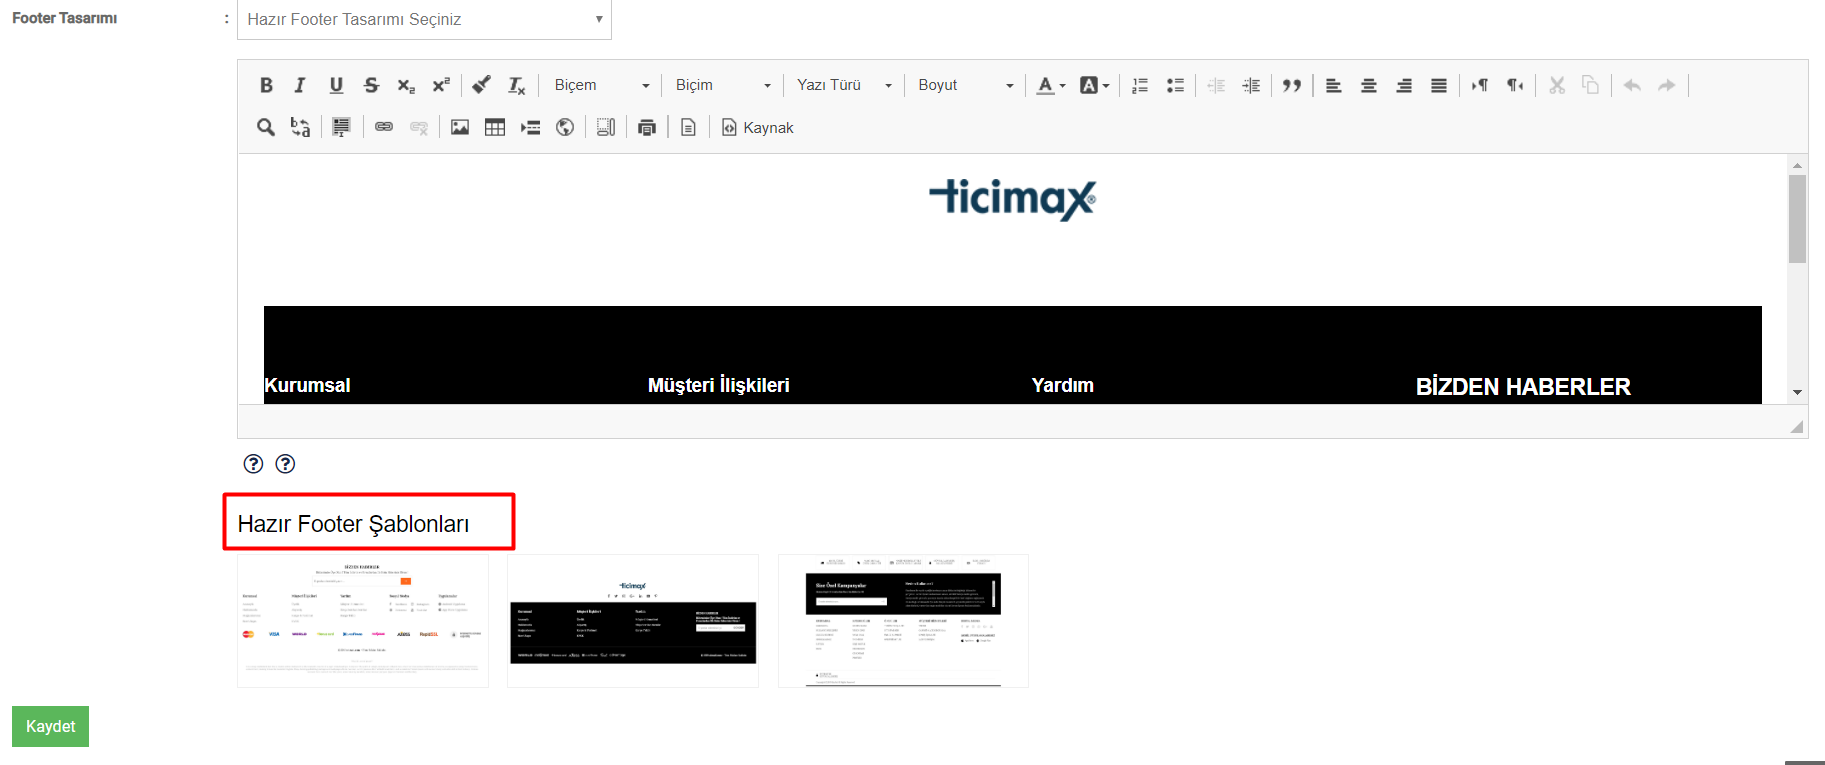Viewport: 1825px width, 765px height.
Task: Click the redo arrow
Action: pyautogui.click(x=1667, y=85)
